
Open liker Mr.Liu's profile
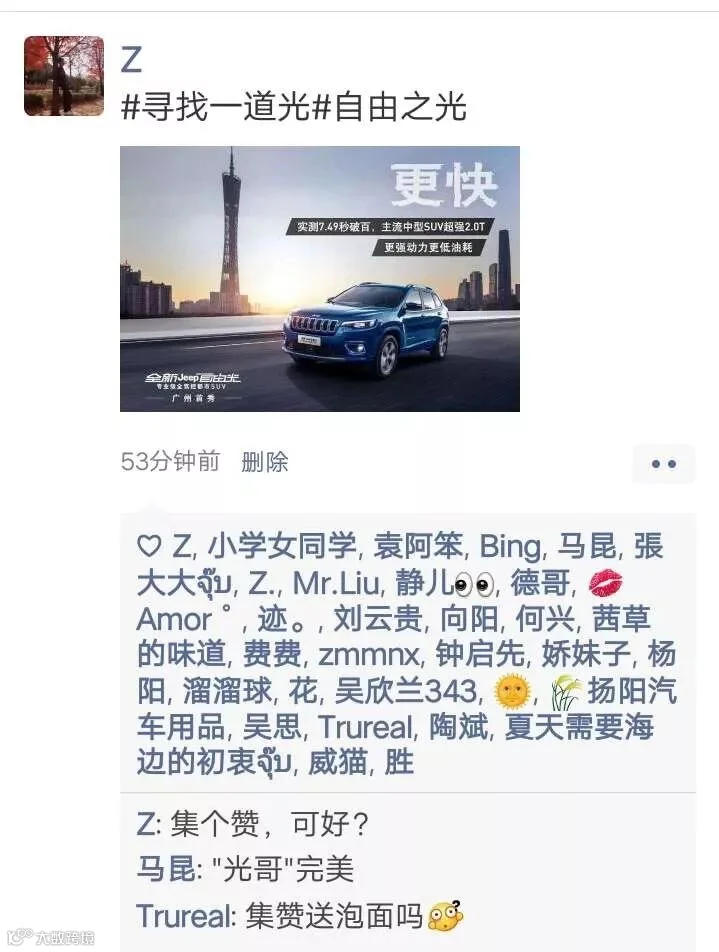[x=336, y=583]
